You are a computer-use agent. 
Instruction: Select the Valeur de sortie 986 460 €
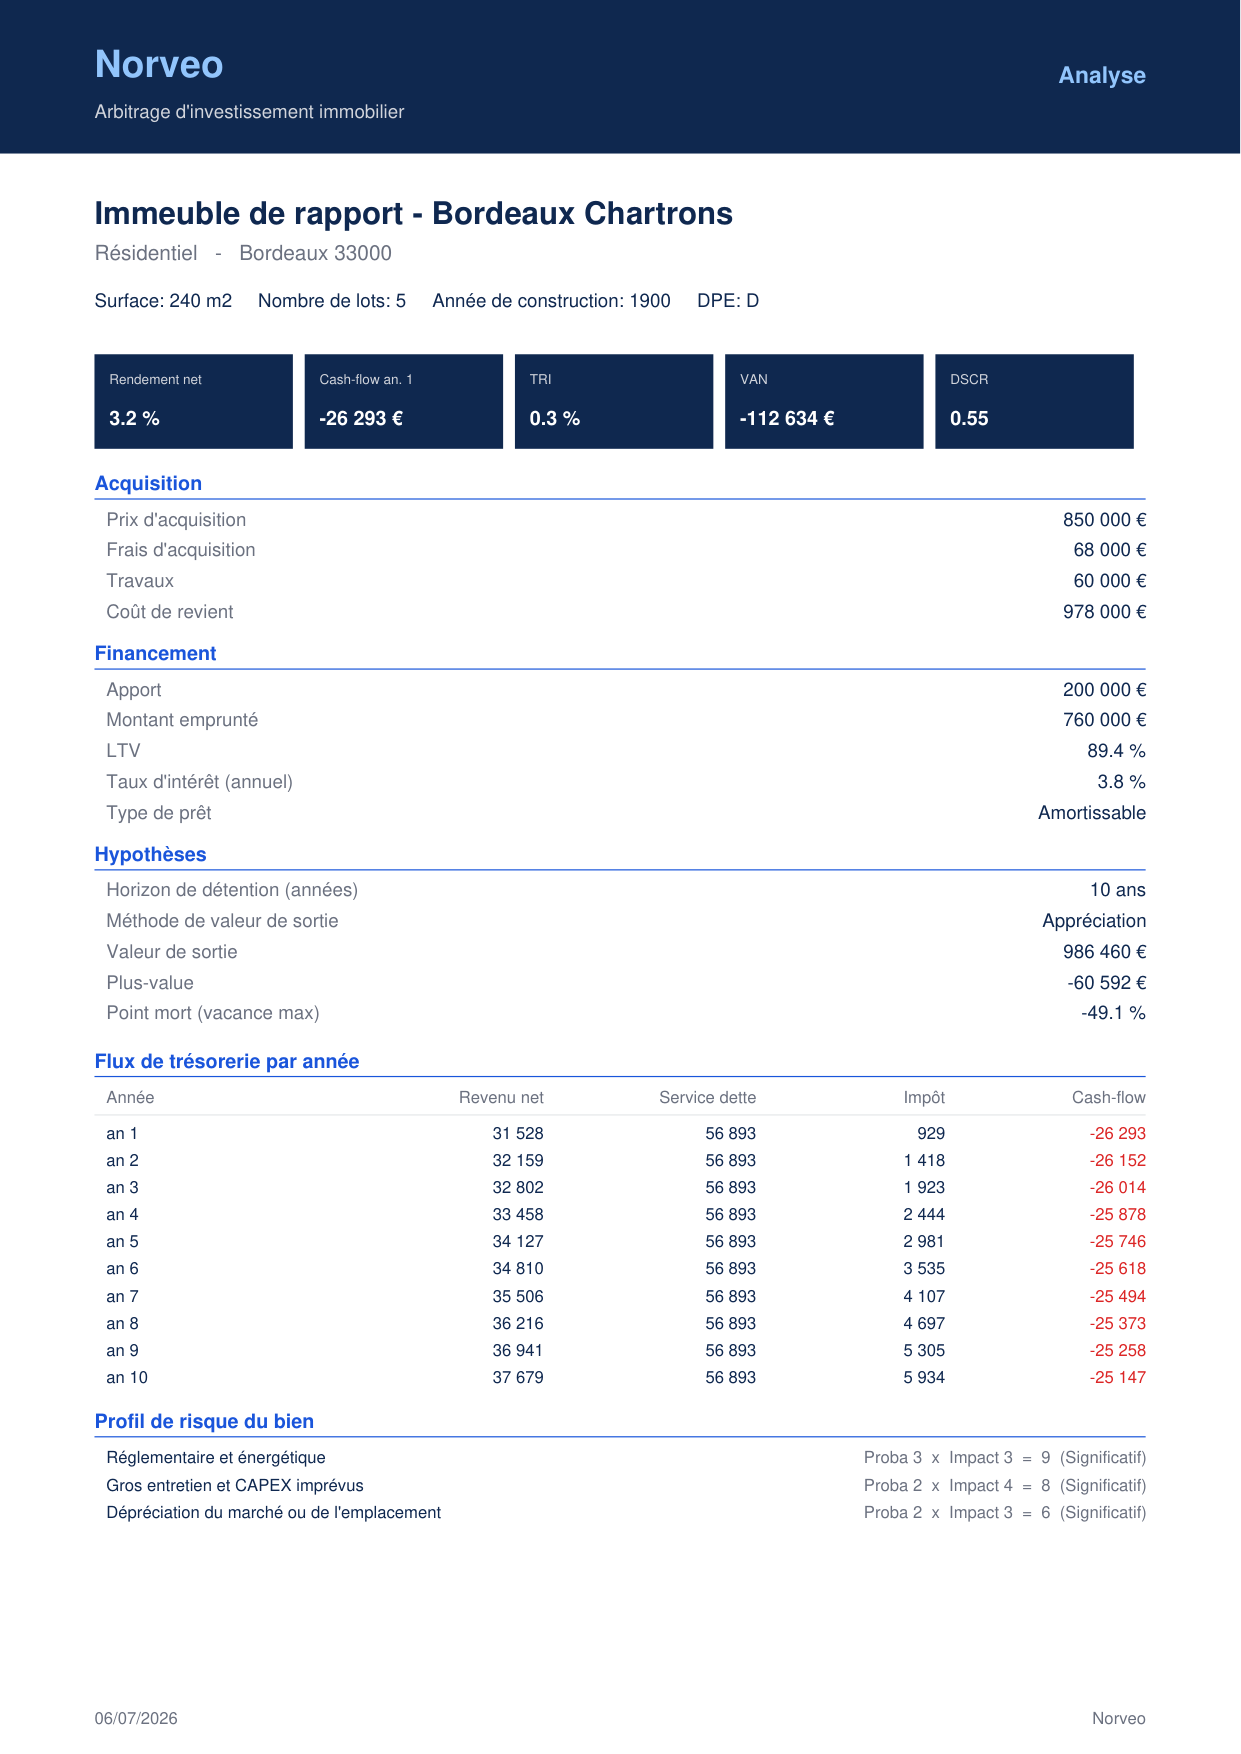[x=1104, y=952]
